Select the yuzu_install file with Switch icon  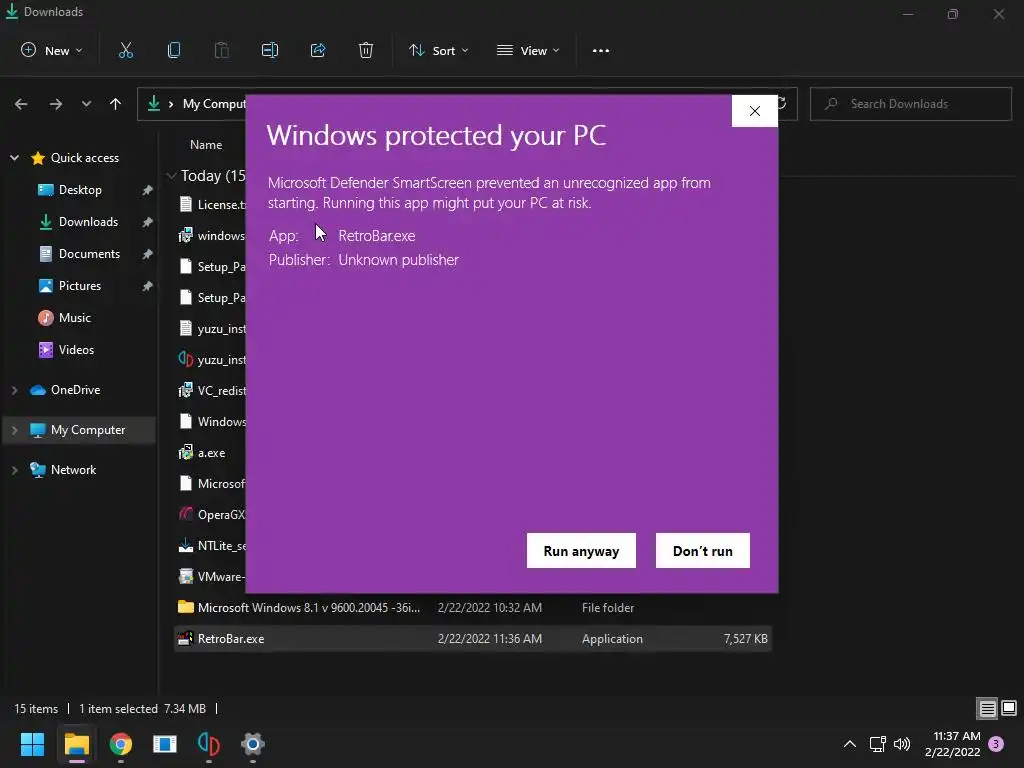[212, 359]
